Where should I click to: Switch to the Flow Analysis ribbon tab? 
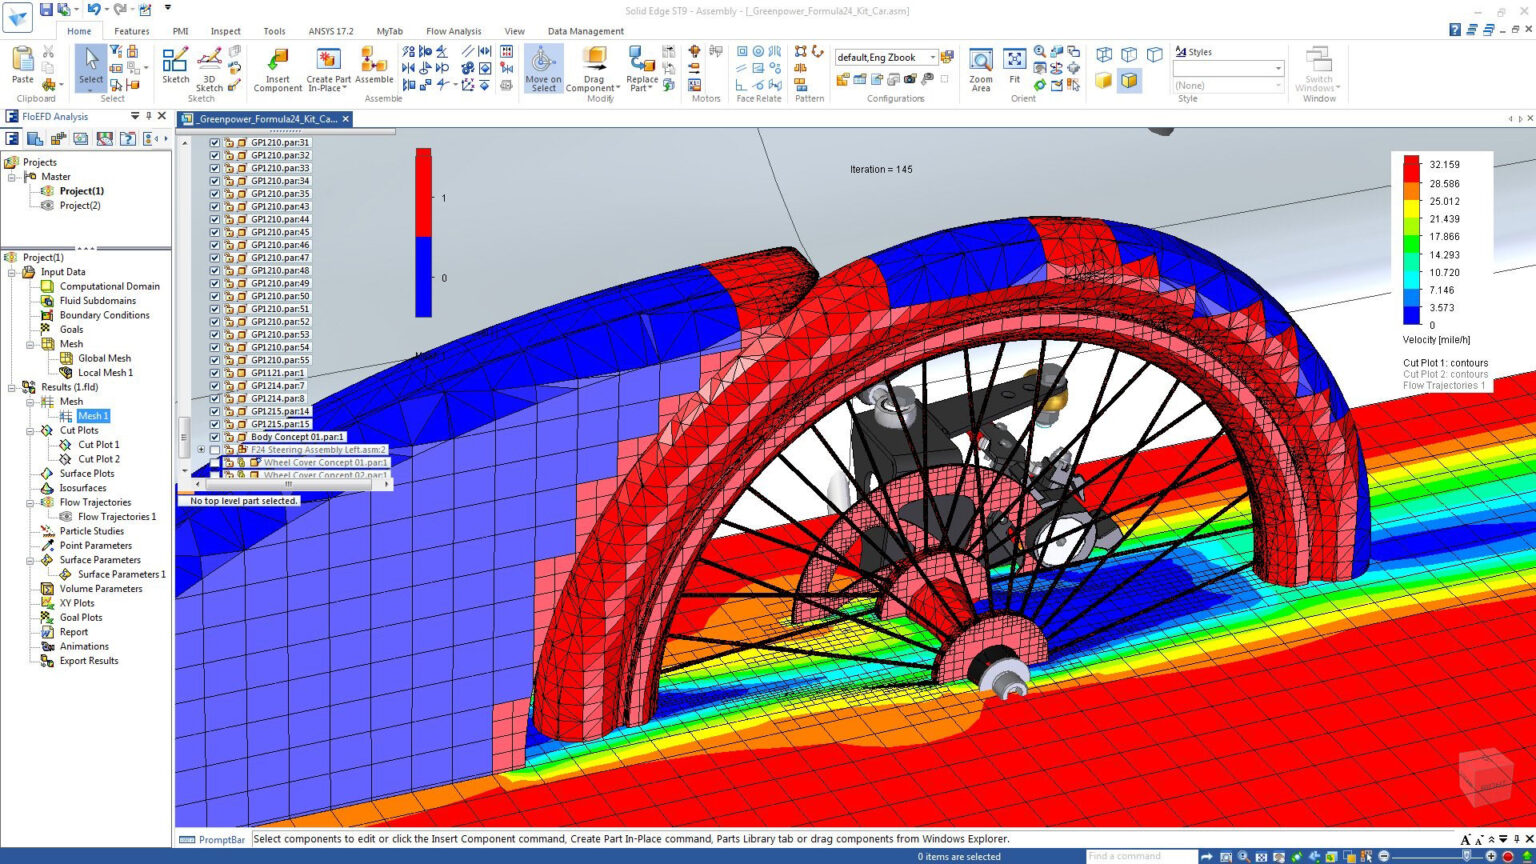tap(453, 31)
